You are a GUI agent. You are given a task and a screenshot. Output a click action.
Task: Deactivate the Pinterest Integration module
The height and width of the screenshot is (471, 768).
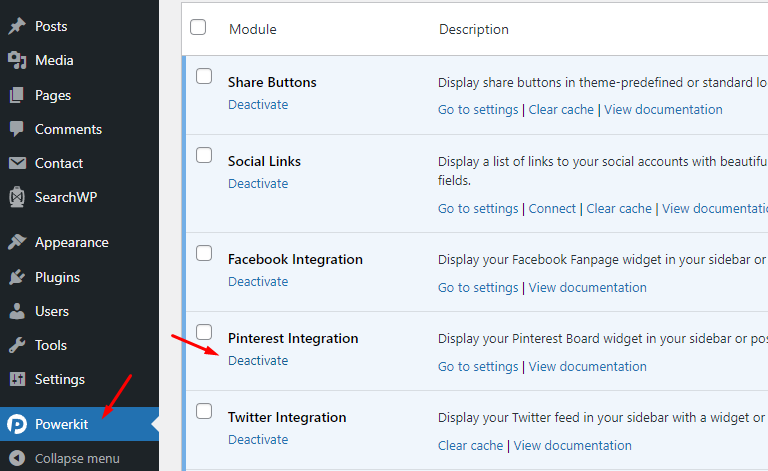[x=258, y=360]
